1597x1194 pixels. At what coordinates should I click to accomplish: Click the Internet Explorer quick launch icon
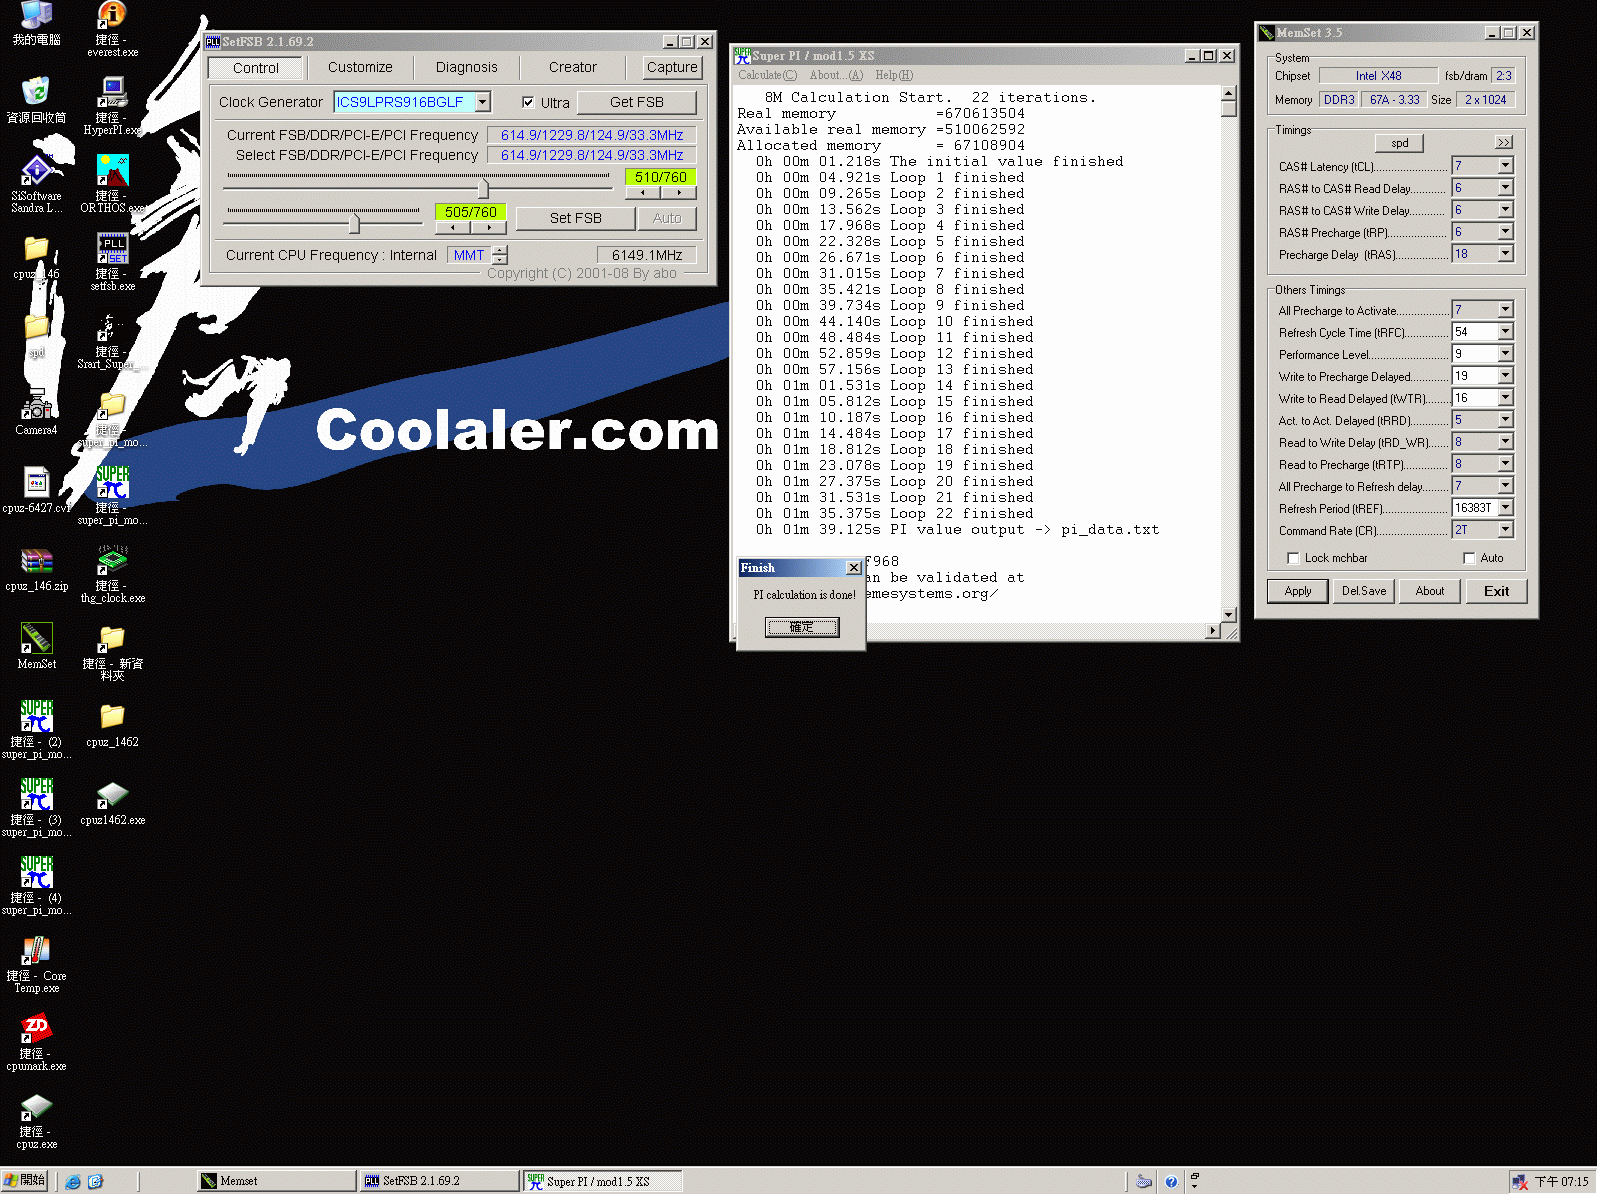(x=73, y=1181)
